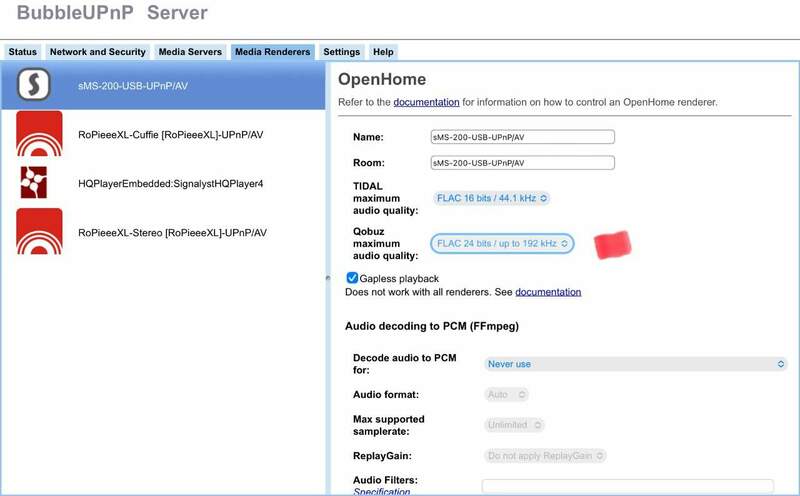Click the RoPieeeXL-Stereo renderer icon

pyautogui.click(x=39, y=231)
